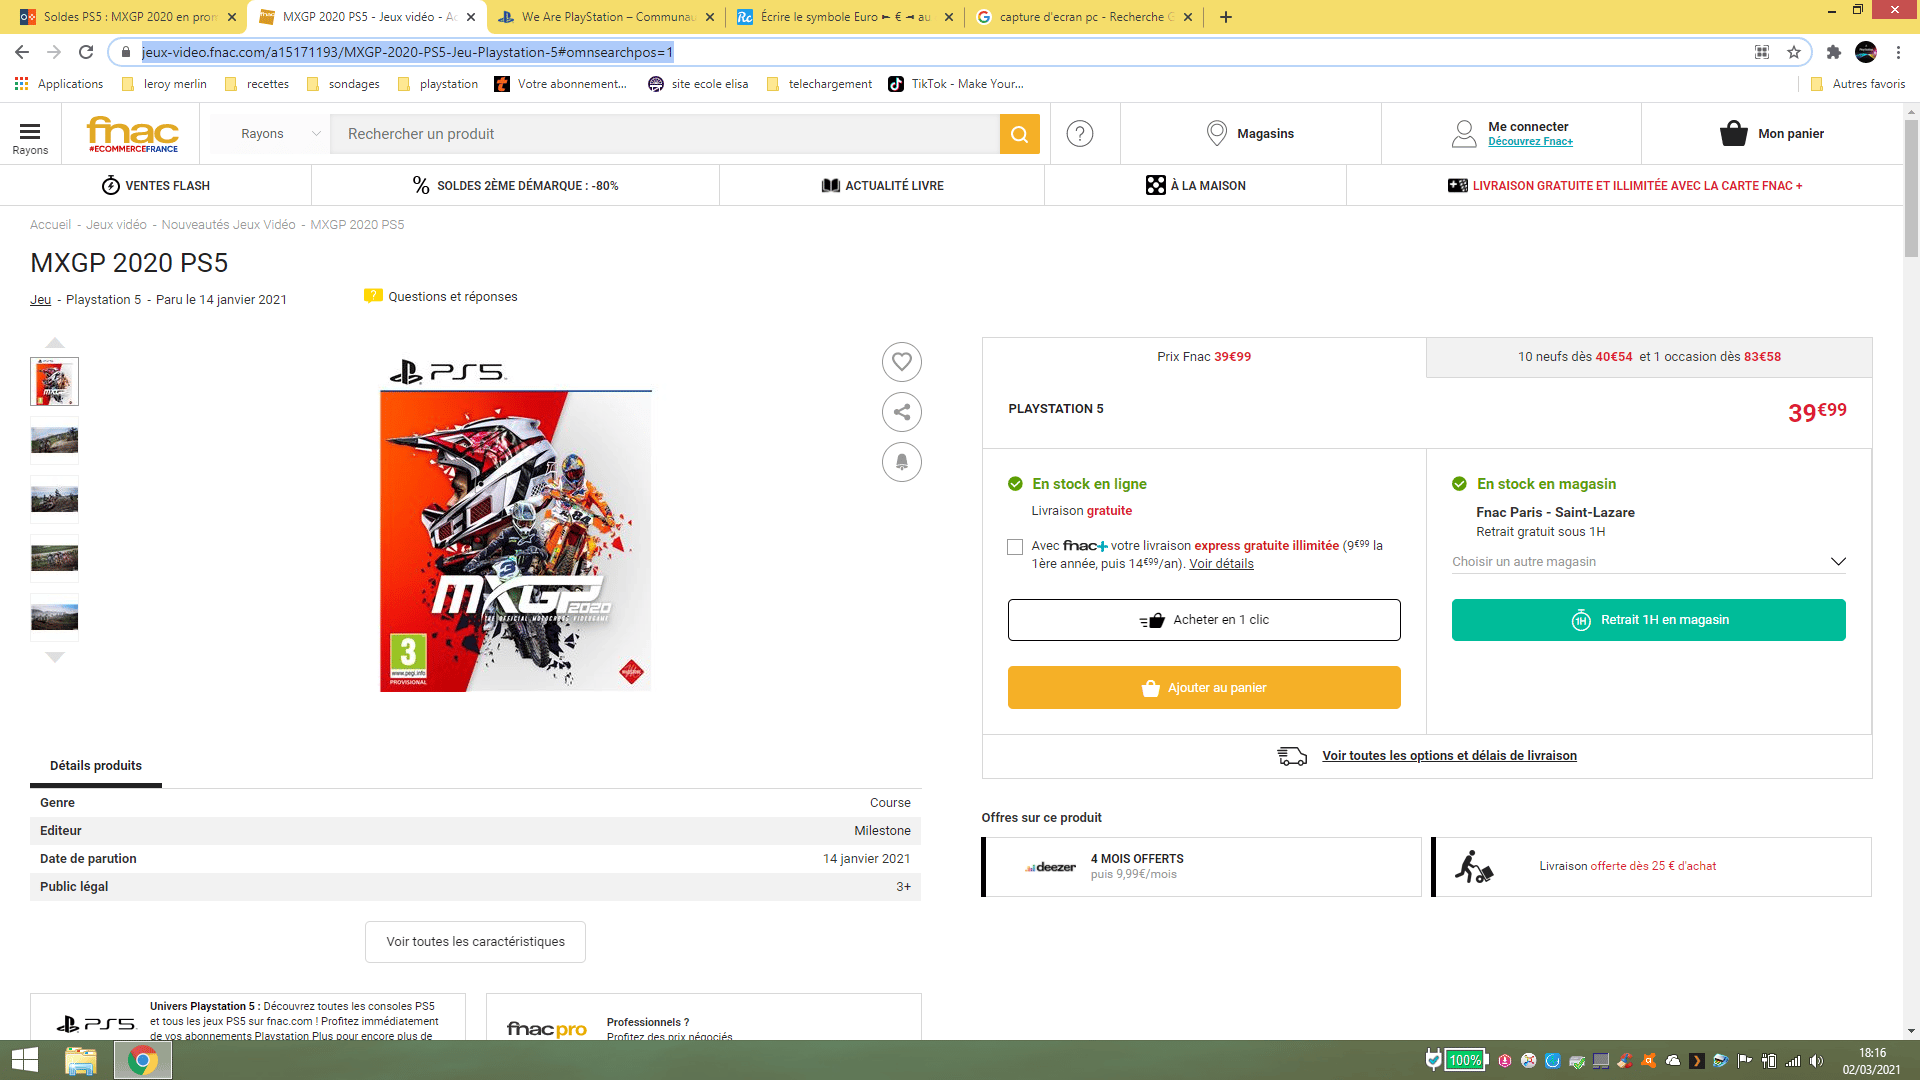The image size is (1920, 1080).
Task: Go to Accueil breadcrumb
Action: click(x=50, y=225)
